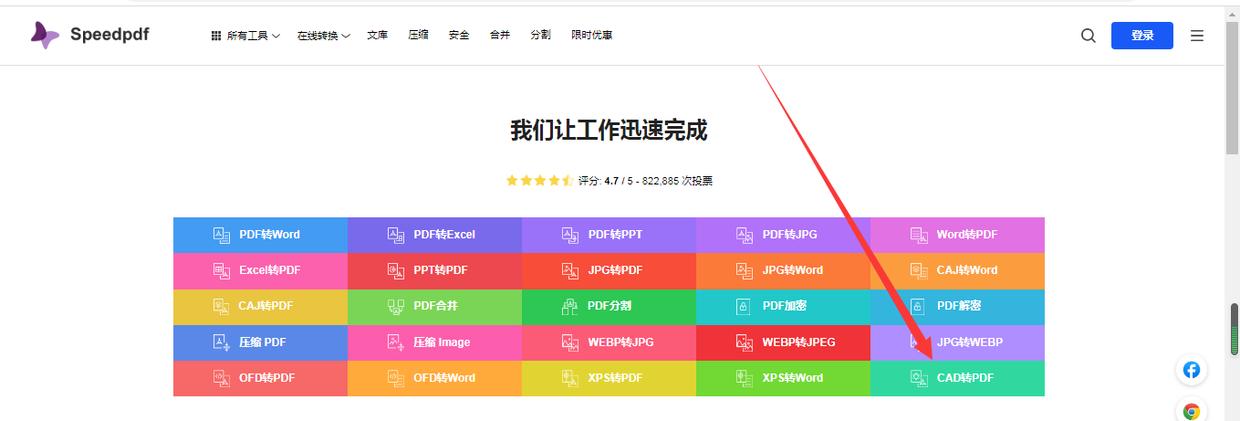
Task: Open the JPG转WEBP tool label
Action: 970,342
